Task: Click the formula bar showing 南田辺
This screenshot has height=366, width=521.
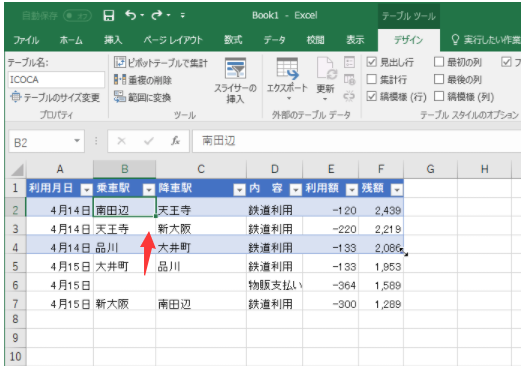Action: (357, 141)
